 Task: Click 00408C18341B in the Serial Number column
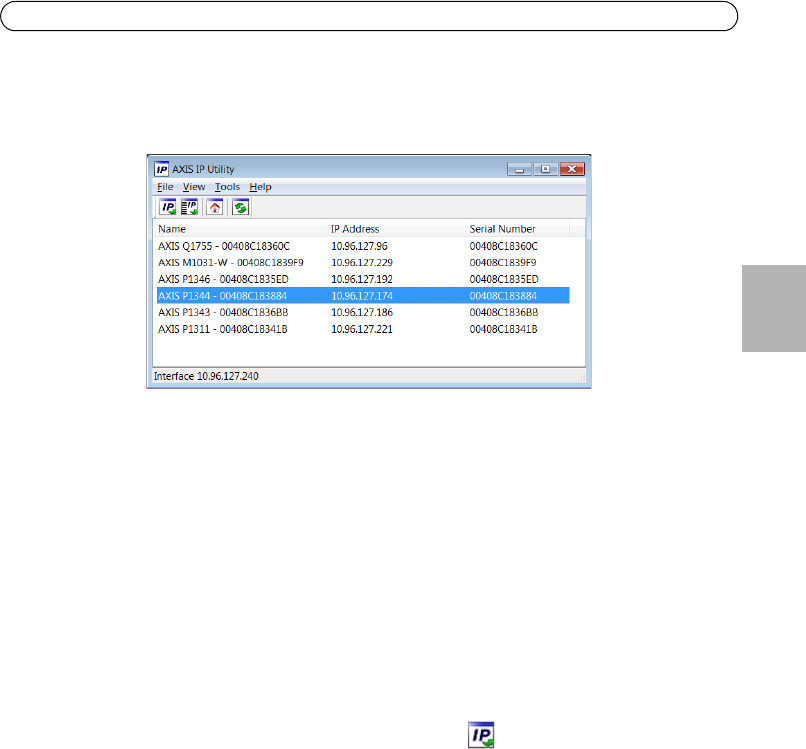pos(503,329)
